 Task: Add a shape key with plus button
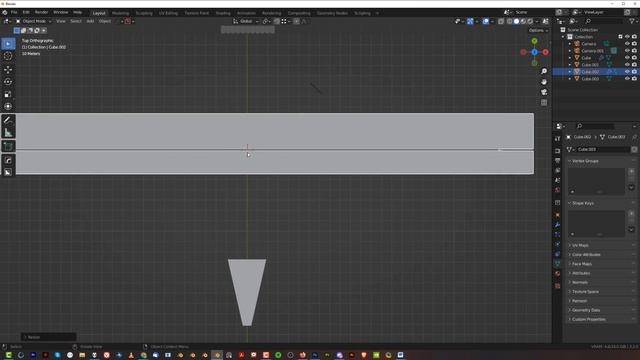coord(631,213)
